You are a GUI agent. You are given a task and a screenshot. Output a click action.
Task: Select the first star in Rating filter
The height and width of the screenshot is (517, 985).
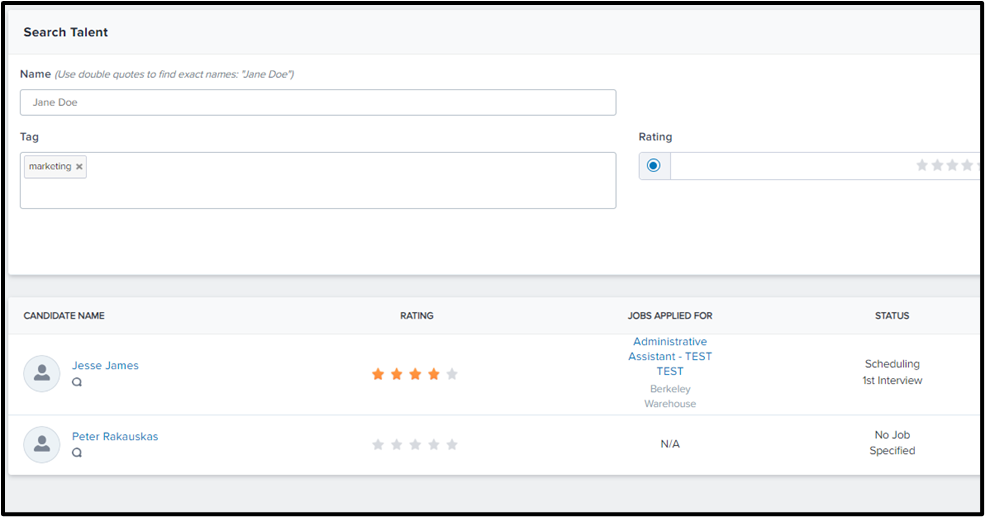(922, 165)
